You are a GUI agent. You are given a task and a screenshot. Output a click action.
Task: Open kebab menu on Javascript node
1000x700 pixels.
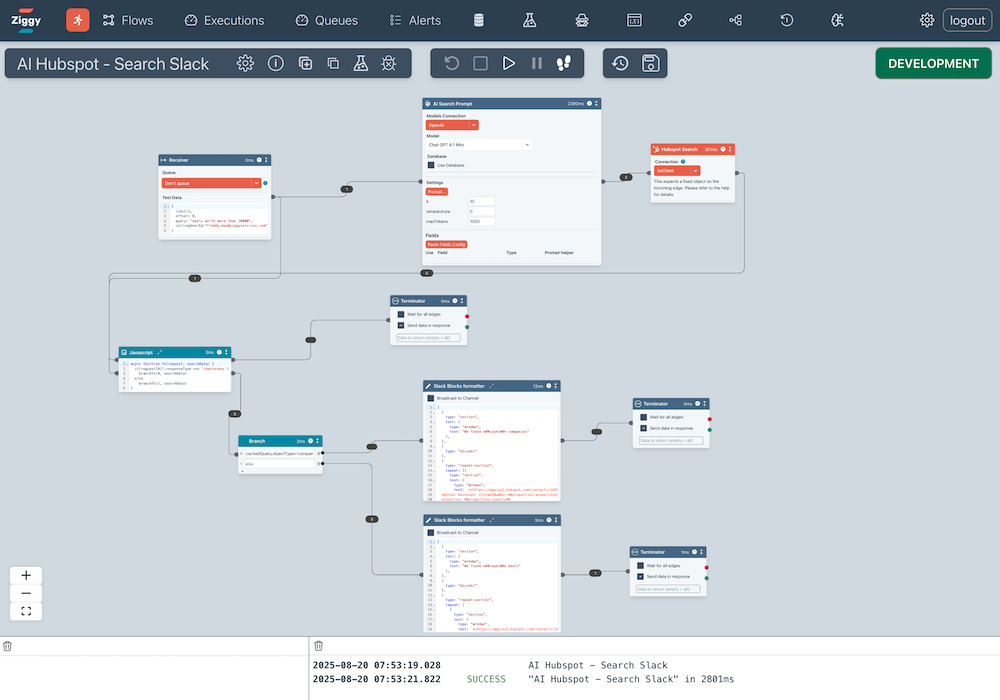click(x=226, y=352)
